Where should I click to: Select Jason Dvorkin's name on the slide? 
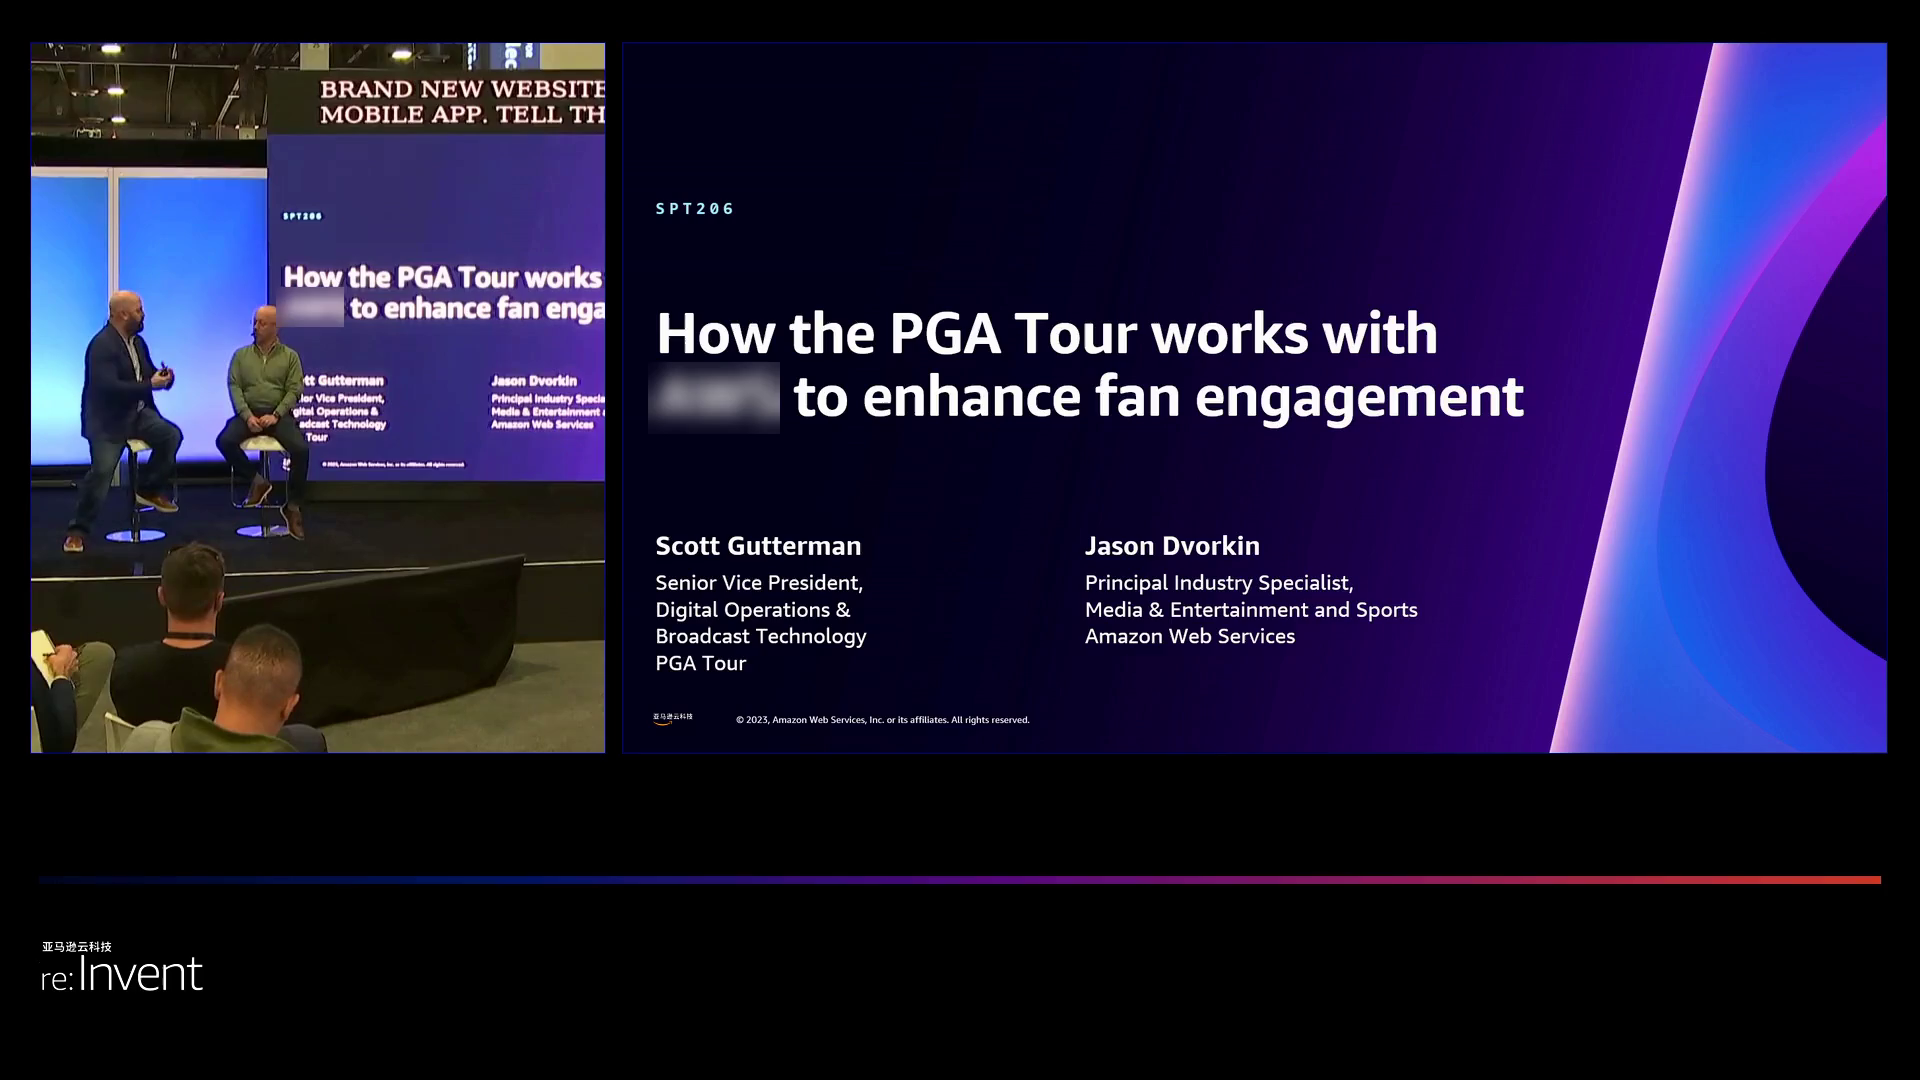click(x=1172, y=546)
